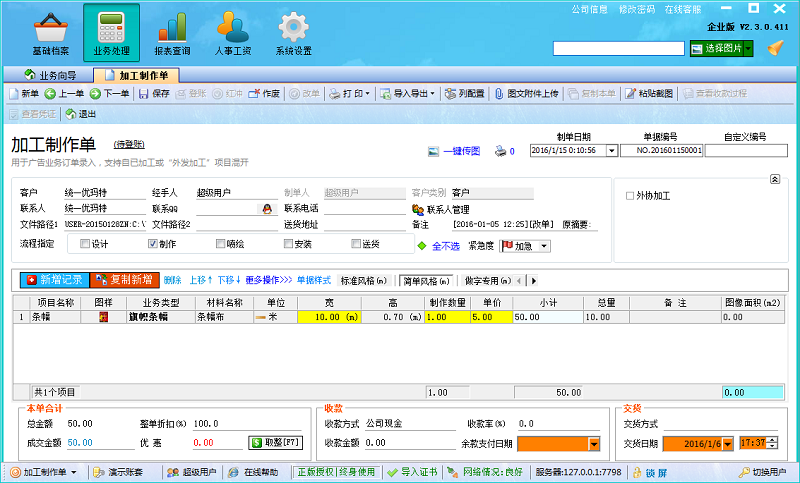Open the 系统设置 gear icon module
The width and height of the screenshot is (800, 483).
(293, 32)
